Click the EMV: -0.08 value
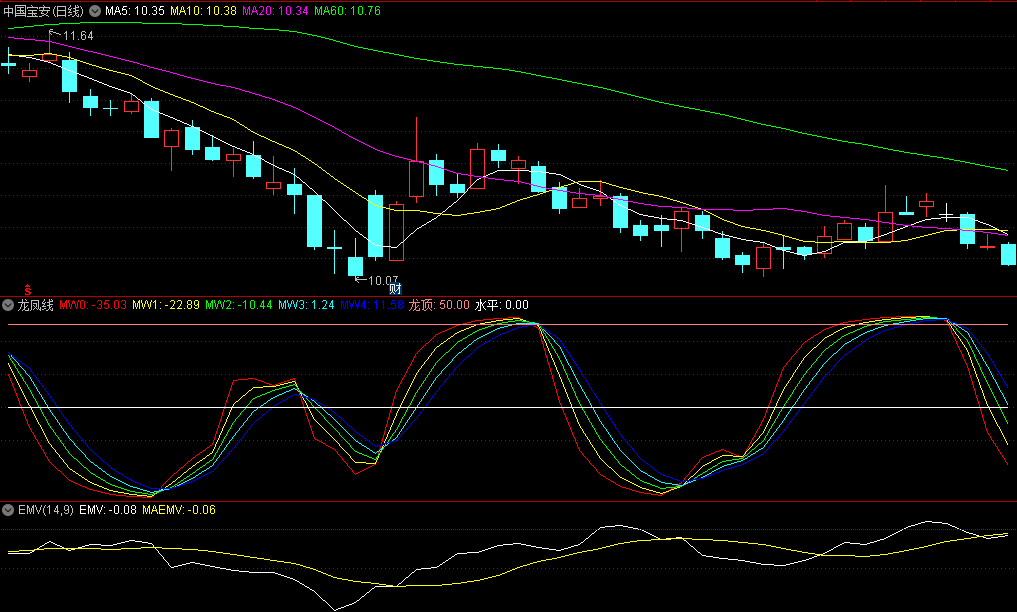Image resolution: width=1017 pixels, height=612 pixels. tap(108, 510)
